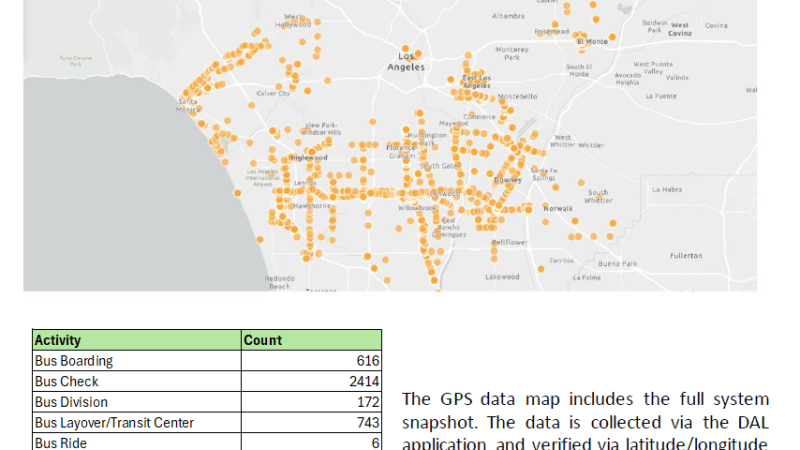800x450 pixels.
Task: Click the La Habra map label
Action: [665, 188]
